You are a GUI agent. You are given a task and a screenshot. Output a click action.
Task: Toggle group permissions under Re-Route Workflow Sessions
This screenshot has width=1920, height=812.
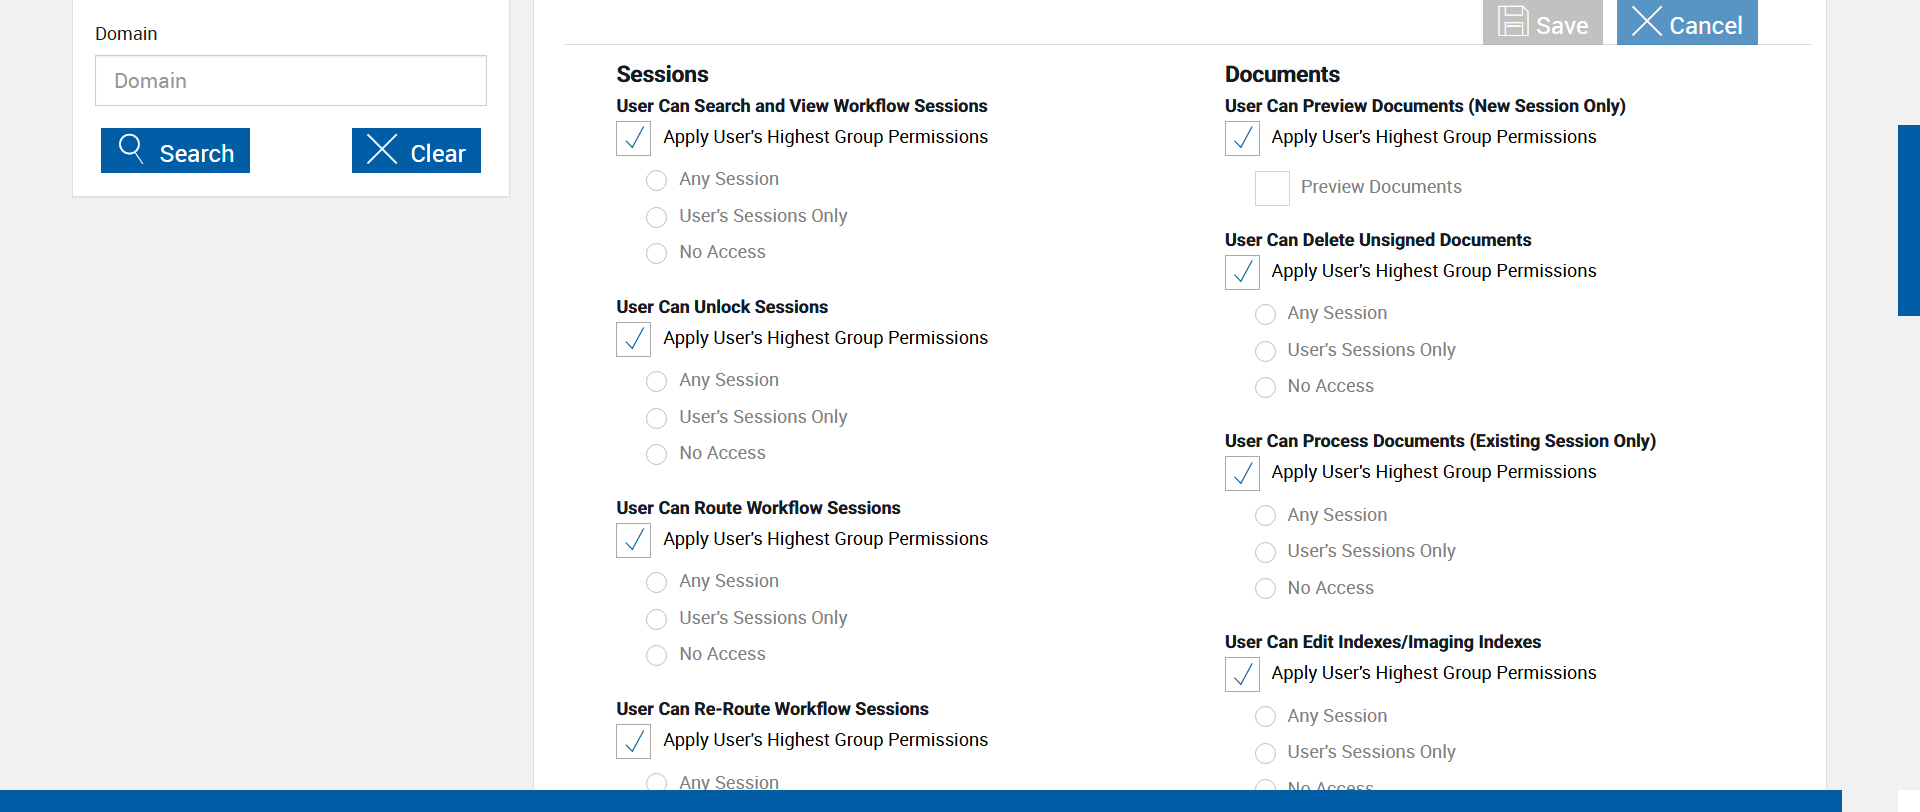coord(634,741)
